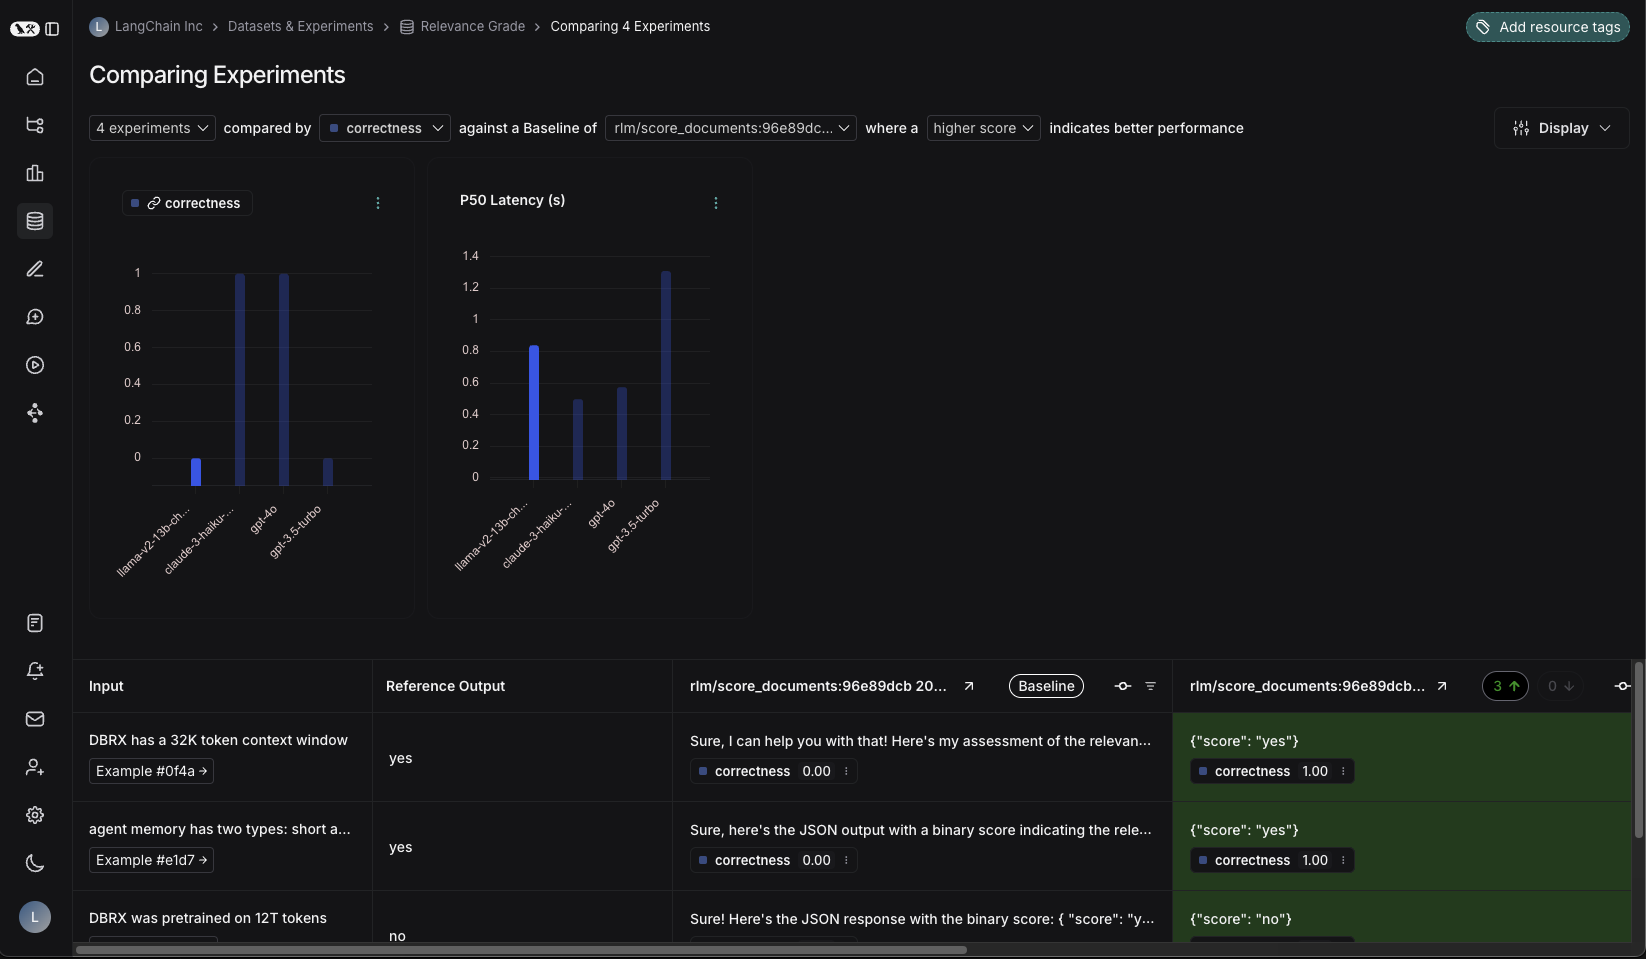Open the Home icon in the sidebar
The height and width of the screenshot is (959, 1646).
[x=35, y=77]
